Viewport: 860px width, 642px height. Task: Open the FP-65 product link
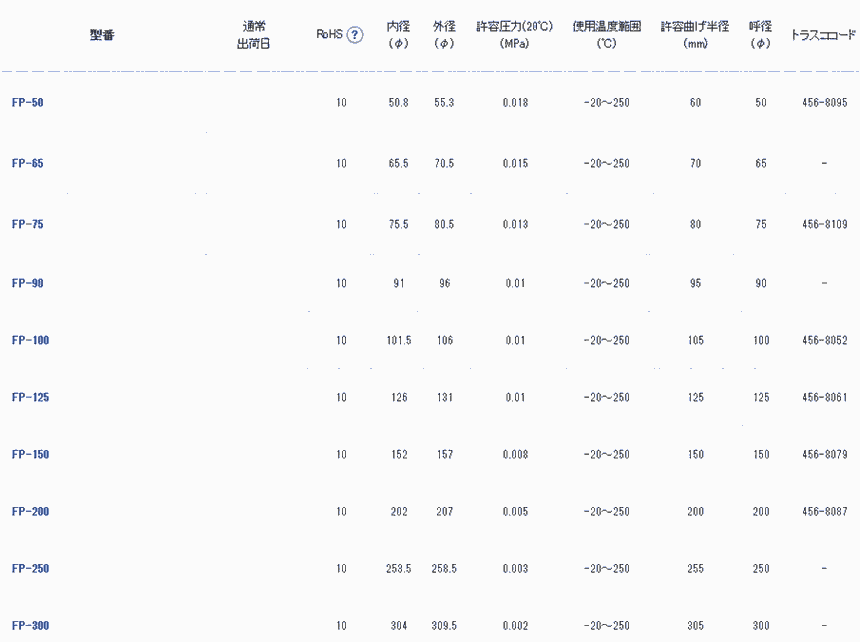click(27, 164)
